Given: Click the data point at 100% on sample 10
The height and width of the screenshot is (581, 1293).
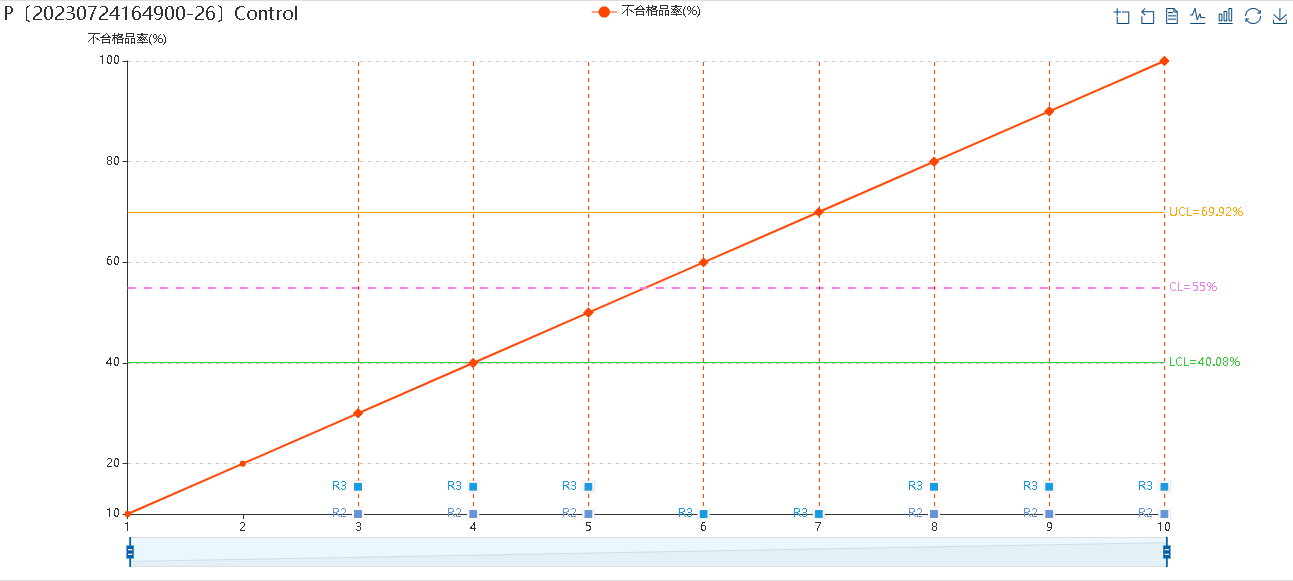Looking at the screenshot, I should (x=1164, y=61).
